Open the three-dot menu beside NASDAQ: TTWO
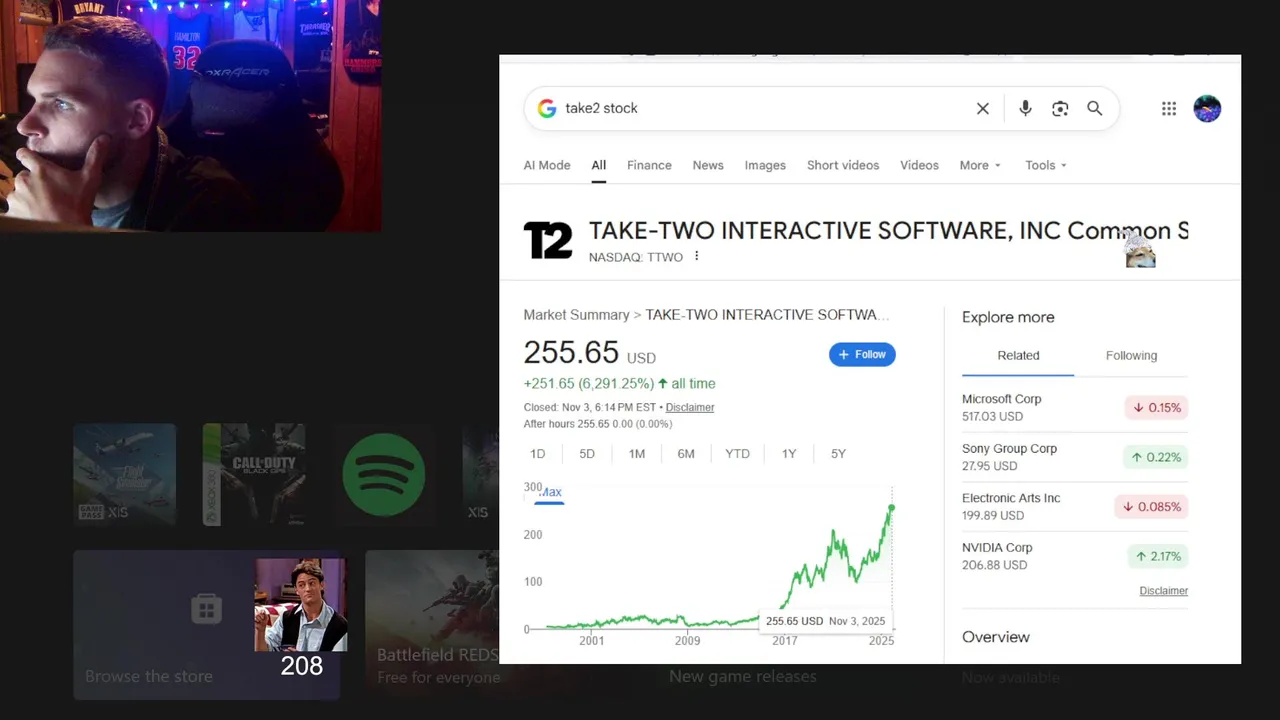 coord(697,256)
